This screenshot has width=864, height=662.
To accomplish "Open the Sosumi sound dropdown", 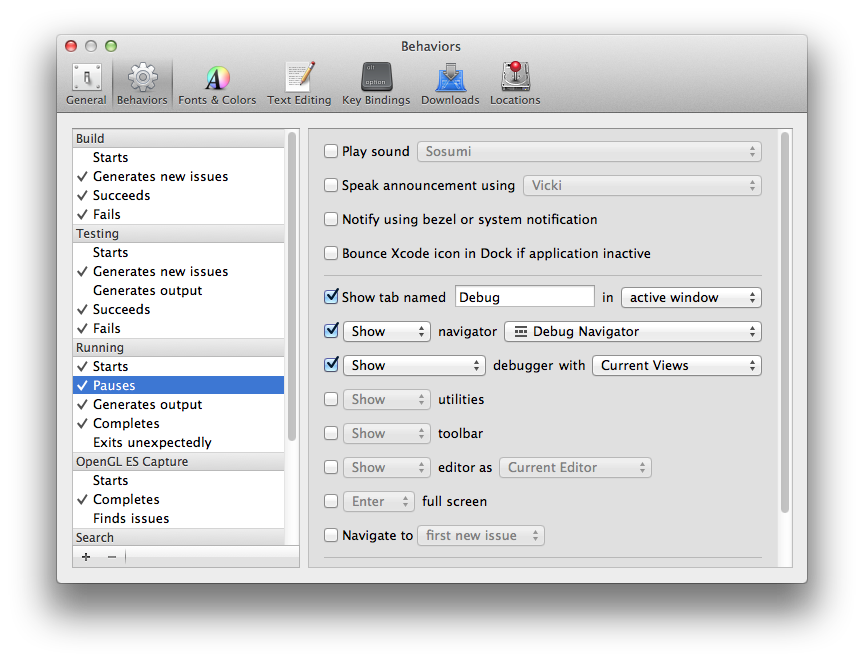I will tap(589, 152).
